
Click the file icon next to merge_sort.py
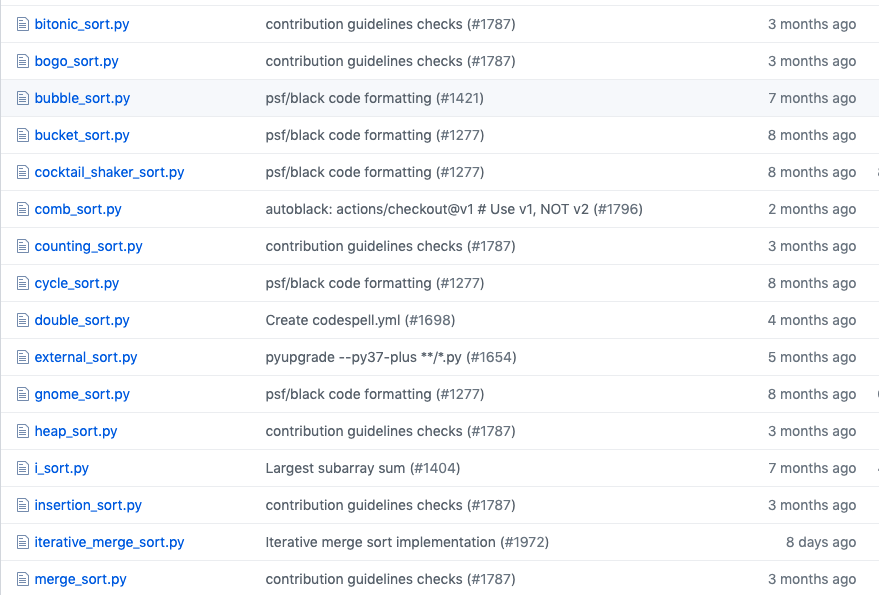click(x=22, y=579)
